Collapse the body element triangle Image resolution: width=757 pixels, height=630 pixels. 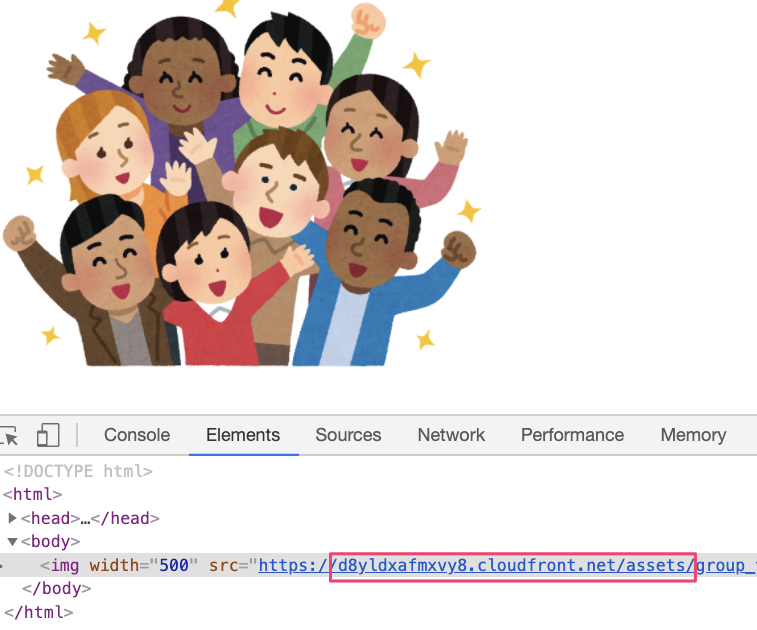tap(12, 542)
